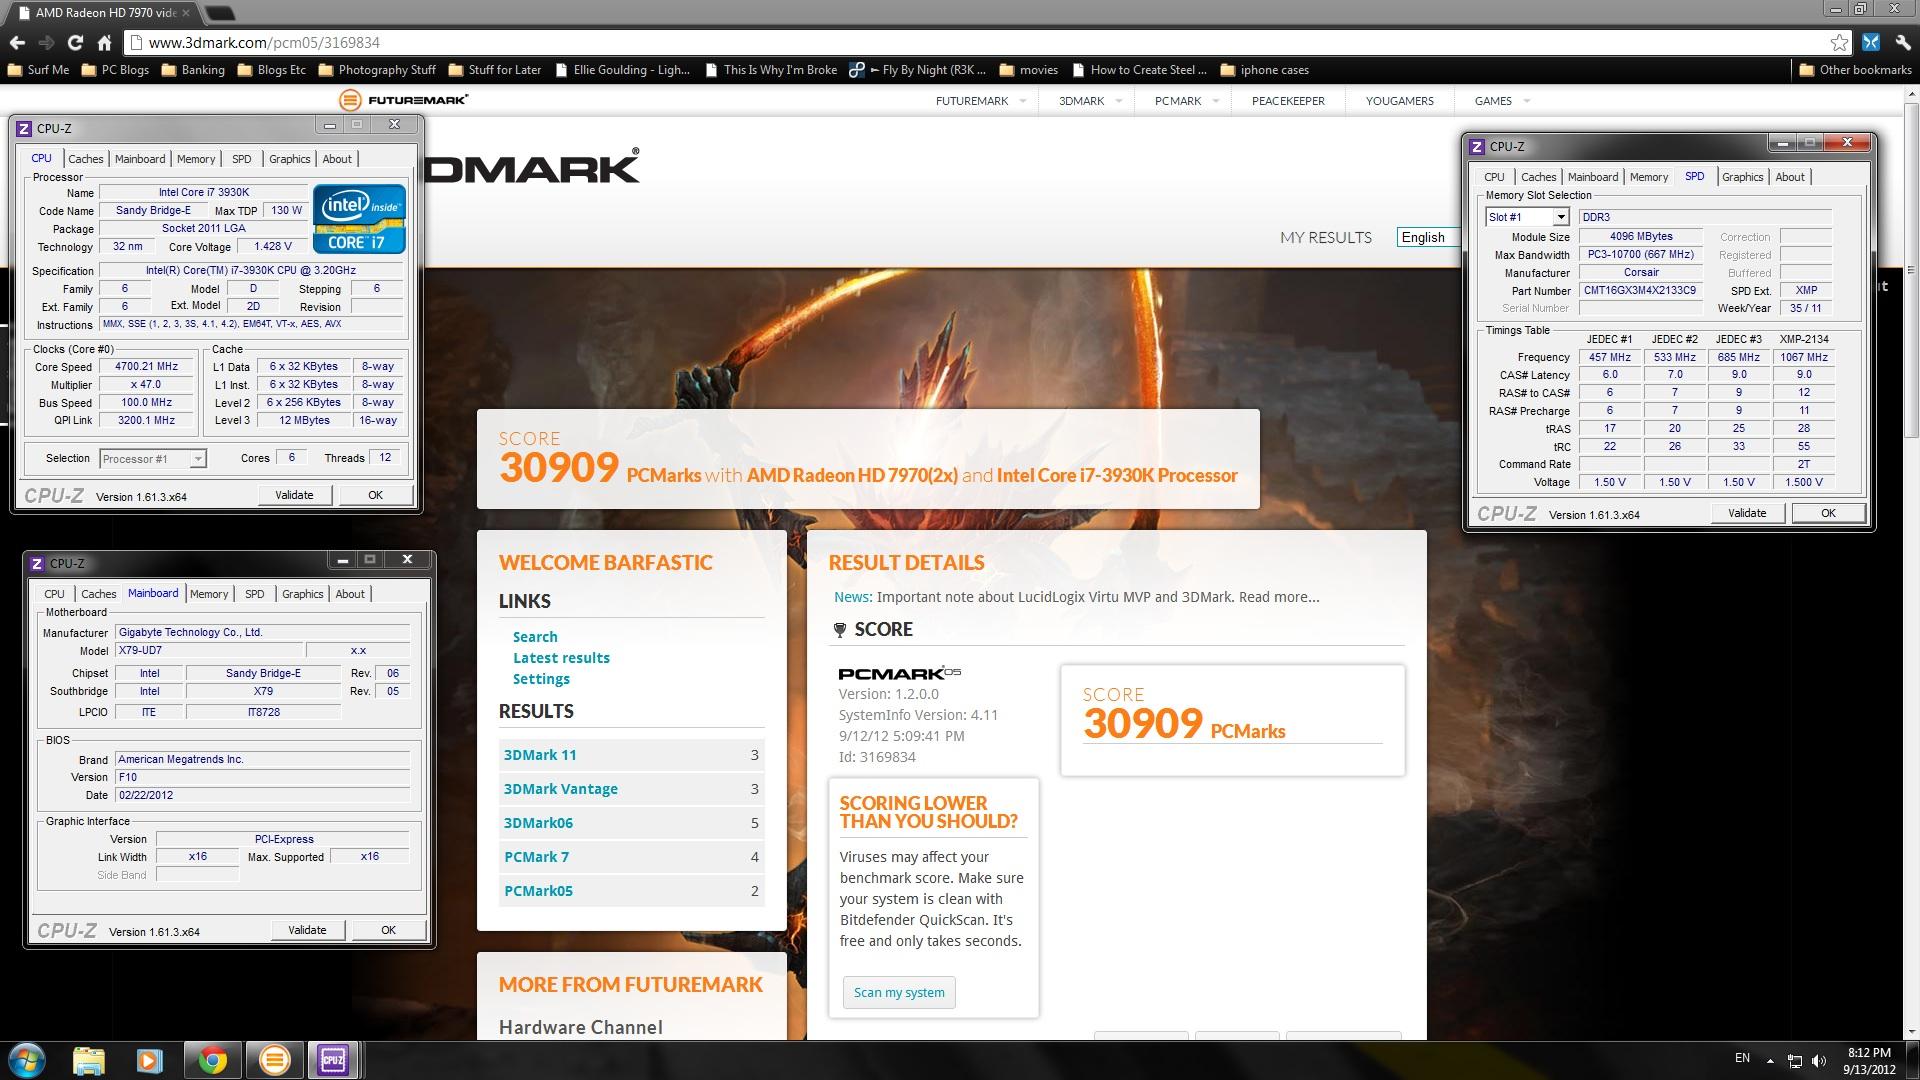Image resolution: width=1920 pixels, height=1080 pixels.
Task: Click the volume icon in system tray
Action: point(1819,1060)
